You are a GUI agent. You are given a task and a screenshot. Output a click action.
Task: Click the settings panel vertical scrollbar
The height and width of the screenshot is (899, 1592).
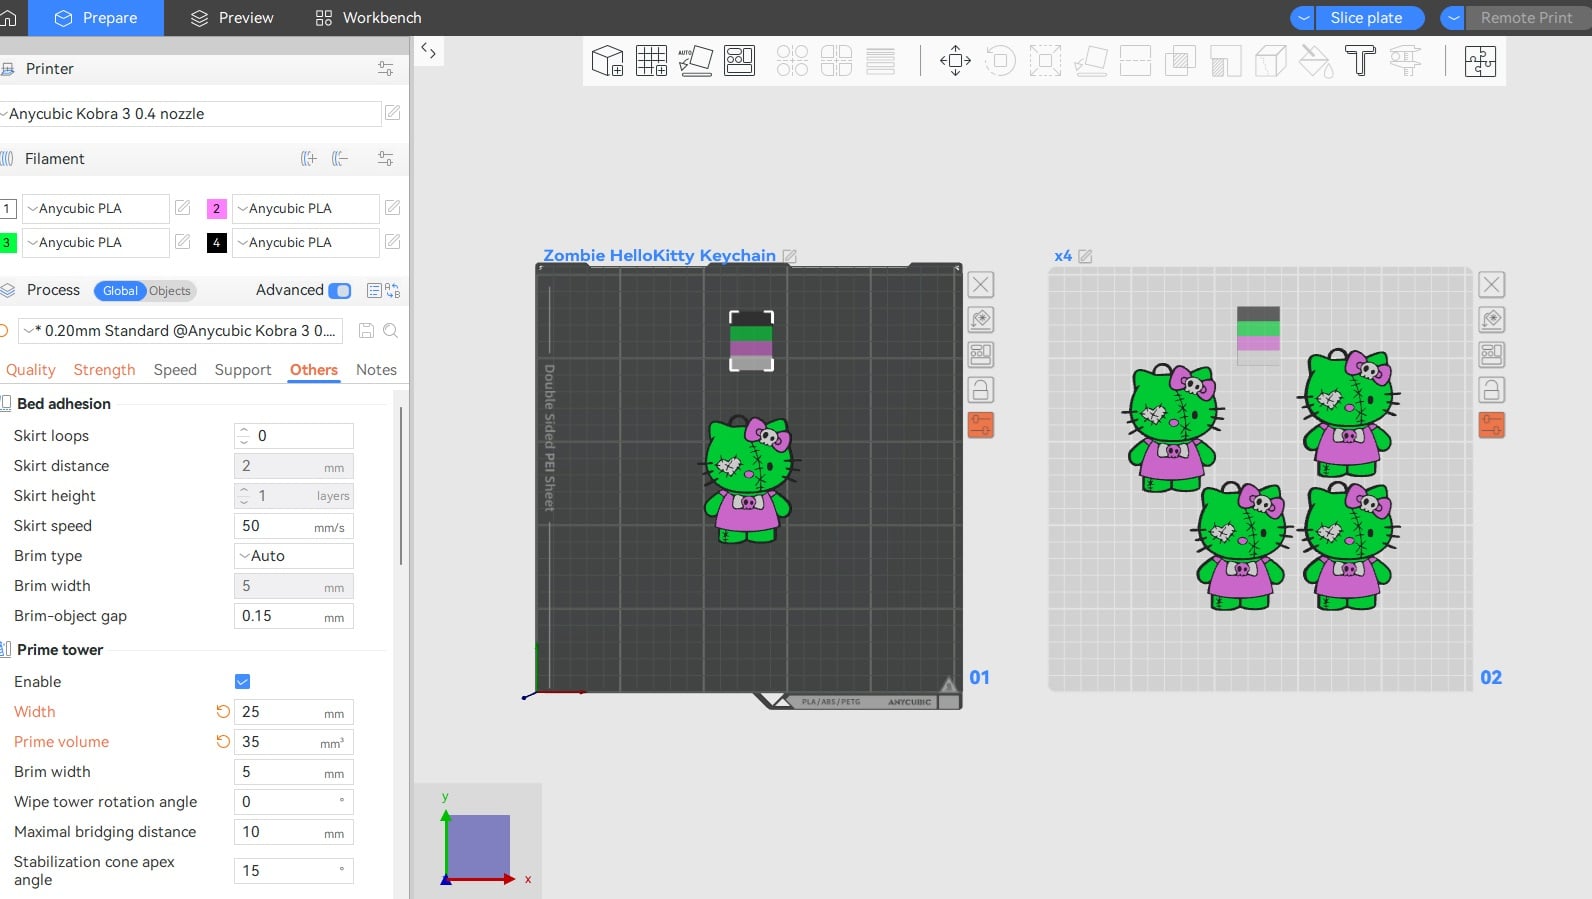401,485
